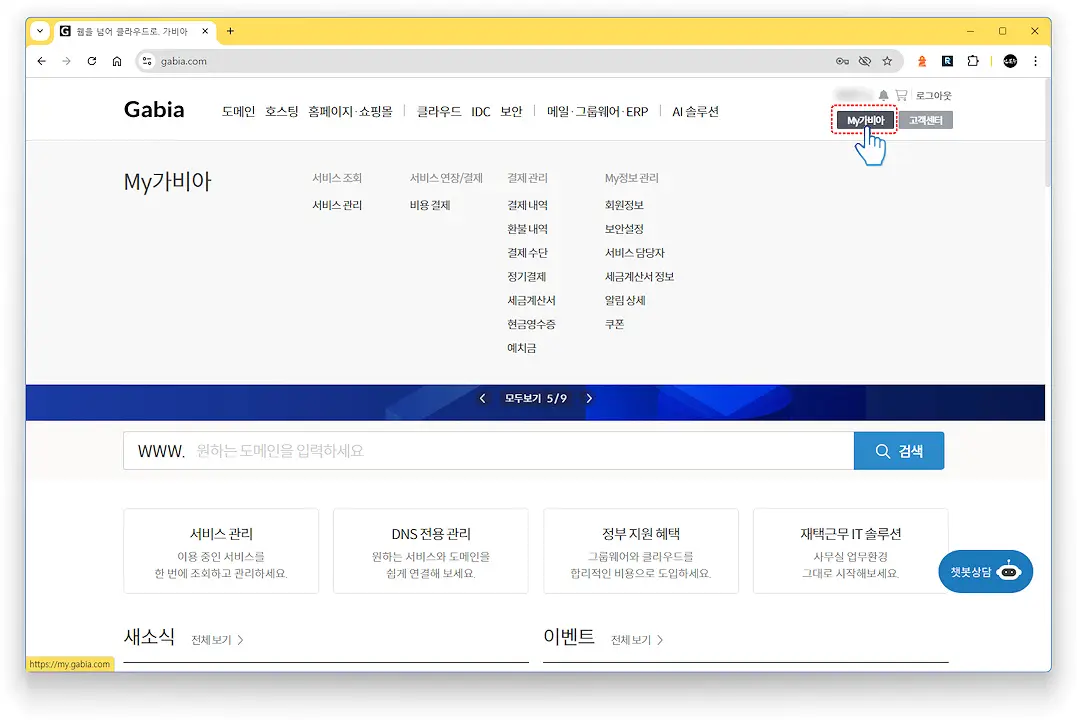Switch to the 클라우드 menu item

(438, 111)
